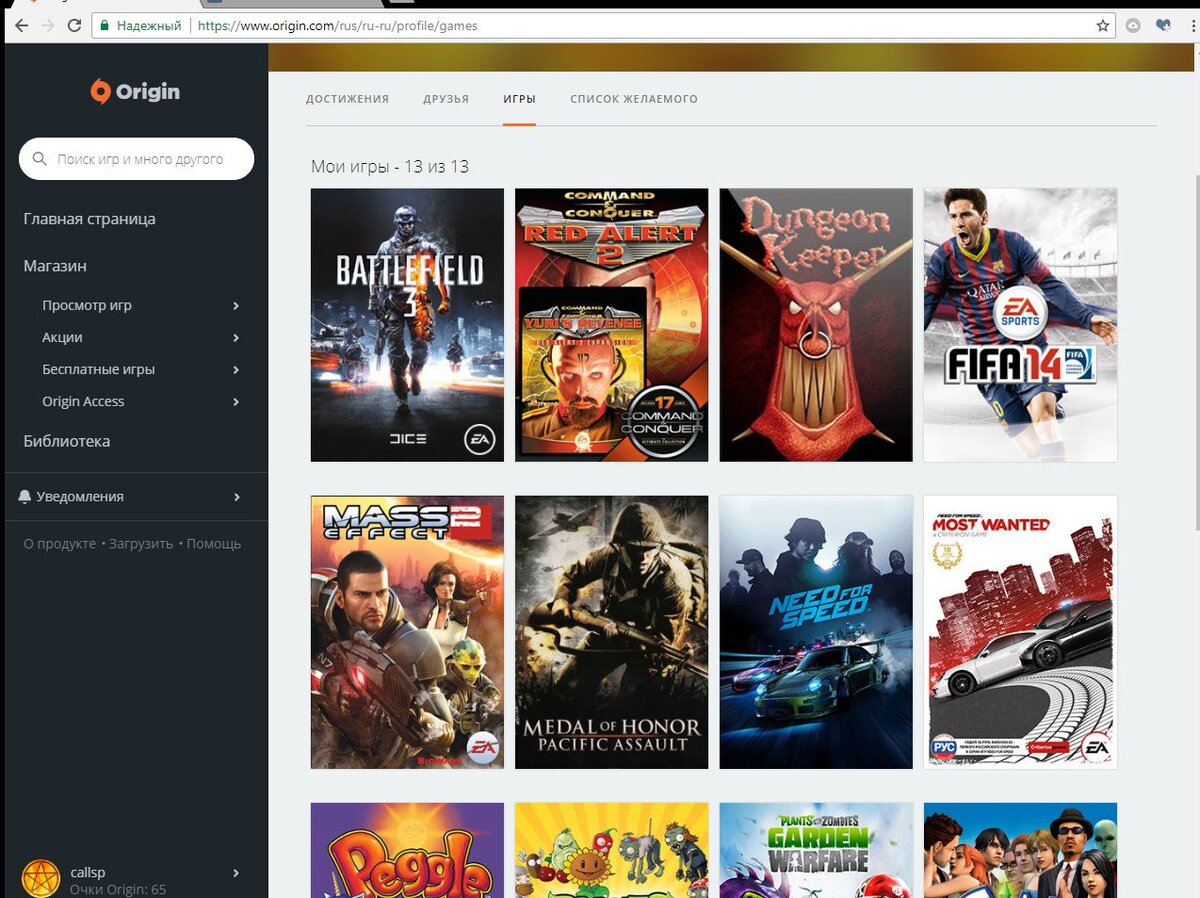Go to Главная страница
This screenshot has width=1200, height=898.
(x=89, y=219)
